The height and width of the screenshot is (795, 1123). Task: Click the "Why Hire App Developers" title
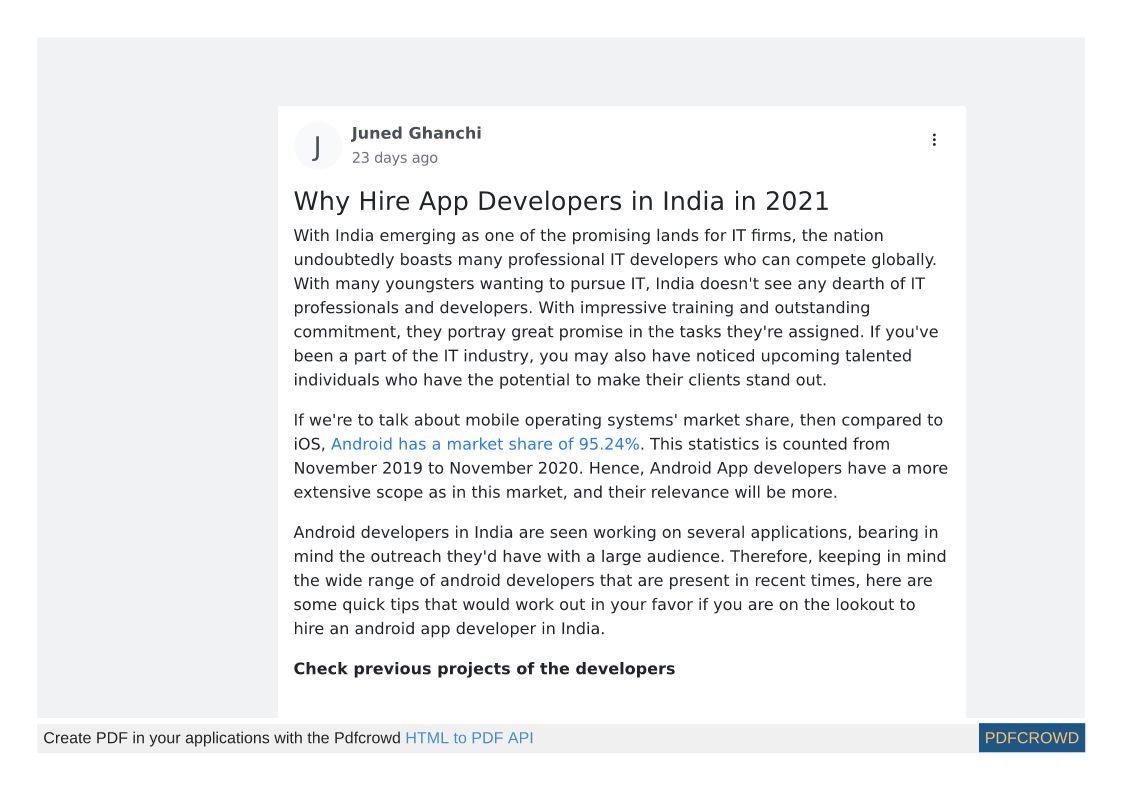click(x=561, y=201)
